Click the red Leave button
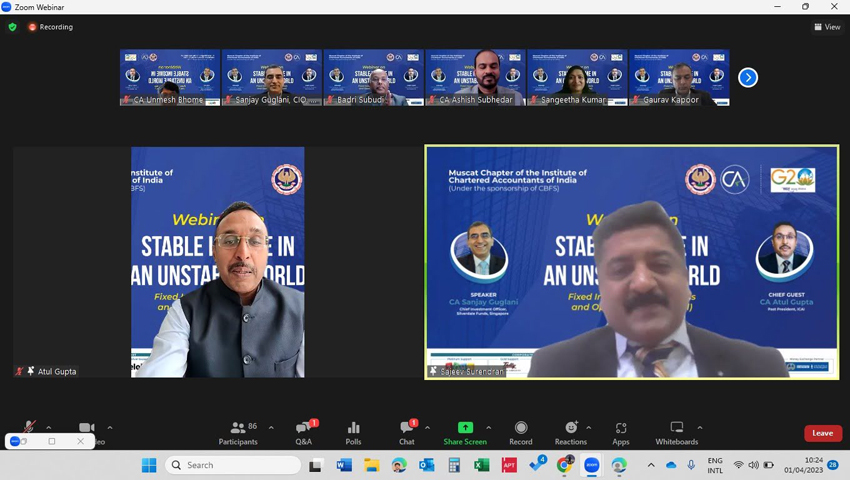This screenshot has height=480, width=850. pos(822,433)
